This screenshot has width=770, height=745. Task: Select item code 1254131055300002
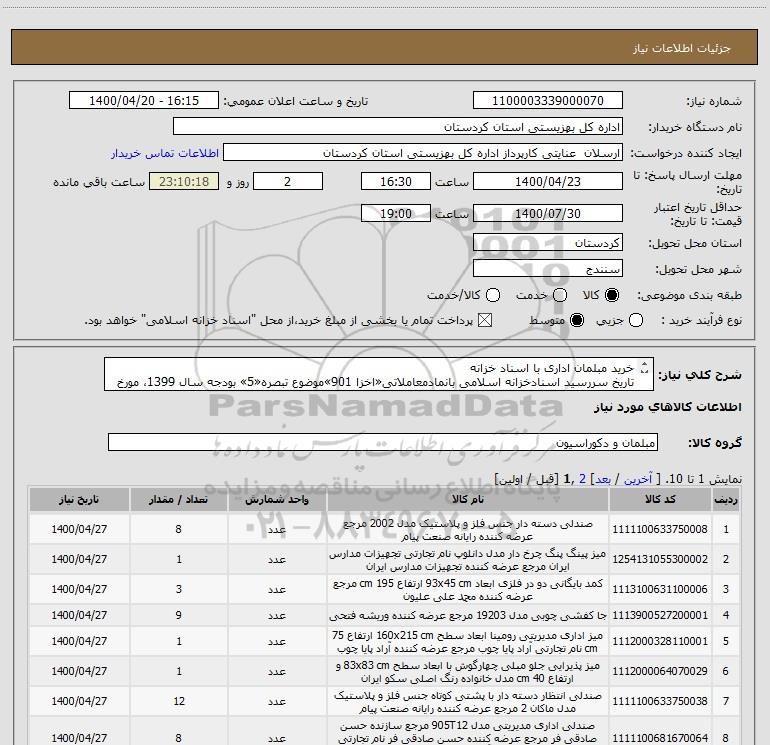(660, 559)
